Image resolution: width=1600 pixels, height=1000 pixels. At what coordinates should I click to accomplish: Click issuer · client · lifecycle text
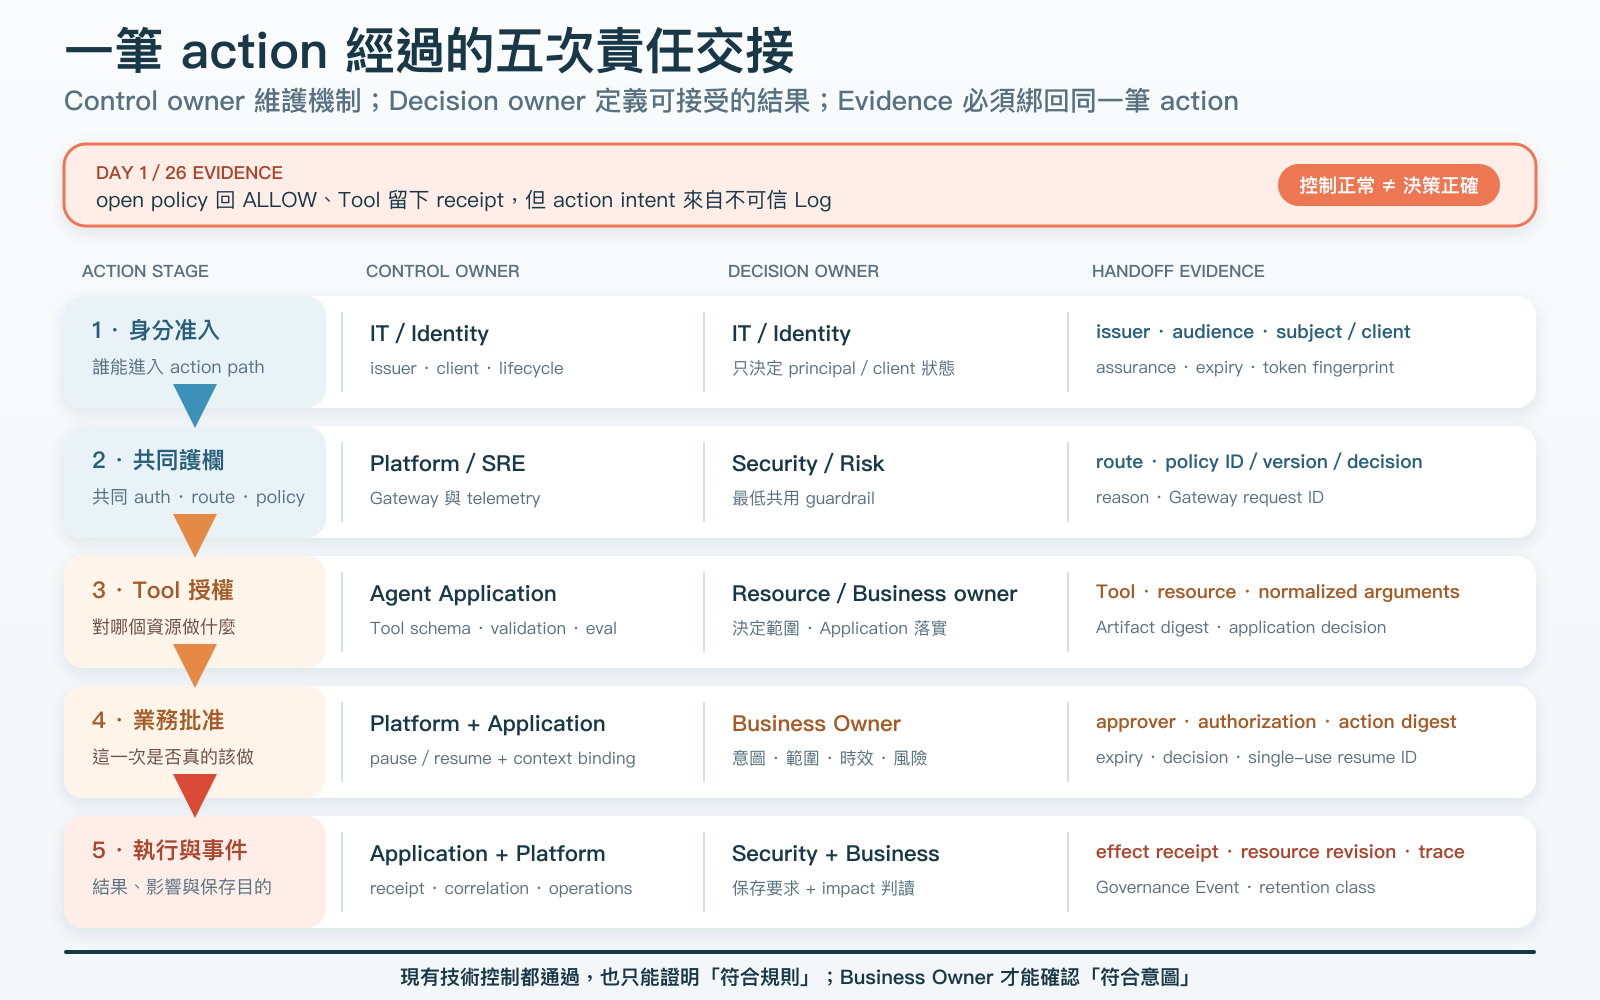[x=466, y=368]
